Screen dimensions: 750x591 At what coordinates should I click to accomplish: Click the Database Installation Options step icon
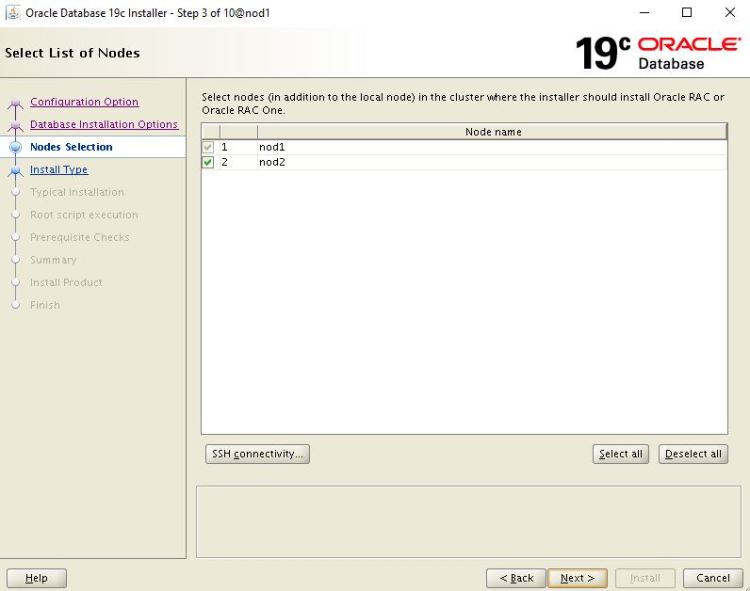click(x=15, y=125)
